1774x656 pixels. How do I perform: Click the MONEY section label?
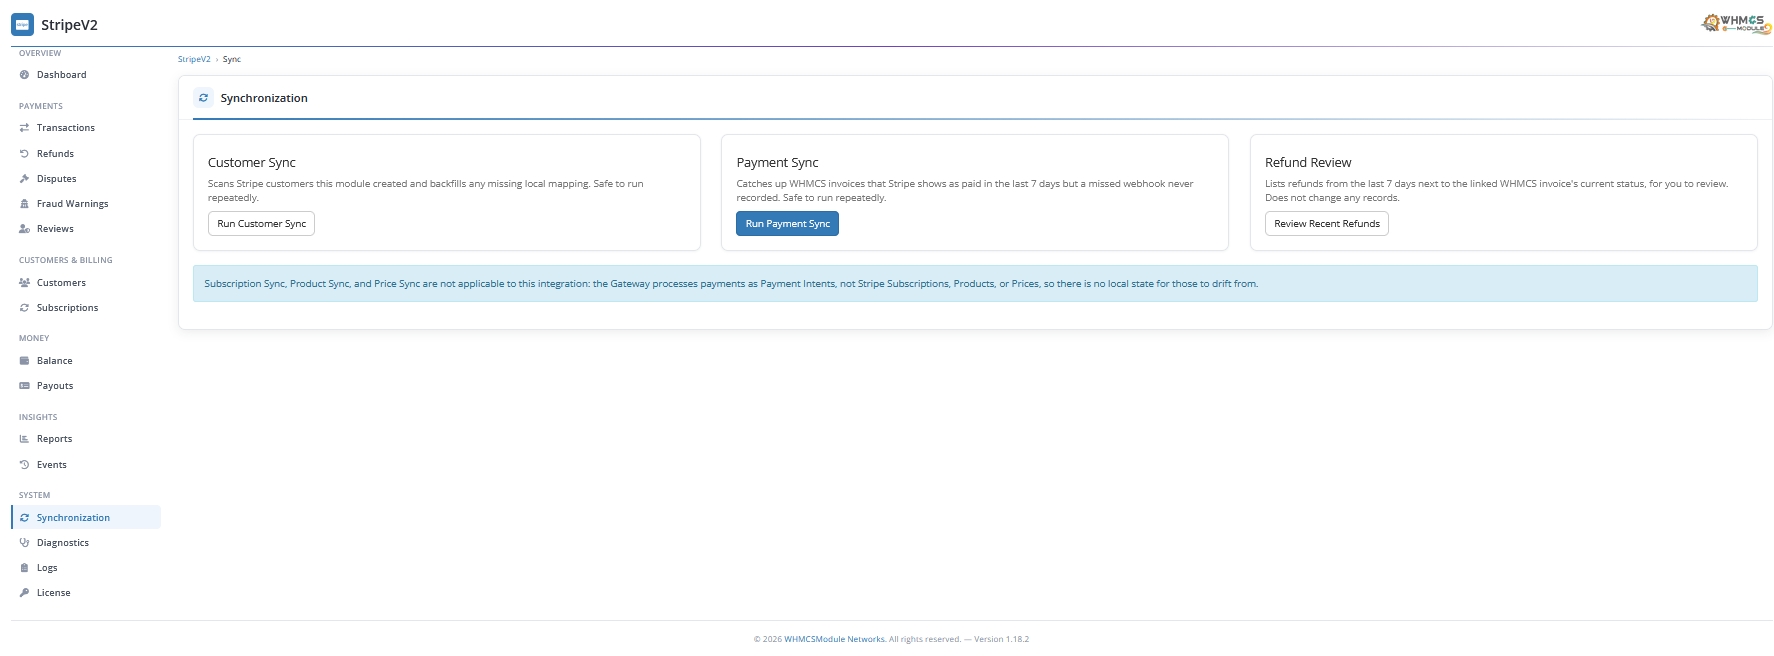coord(34,338)
